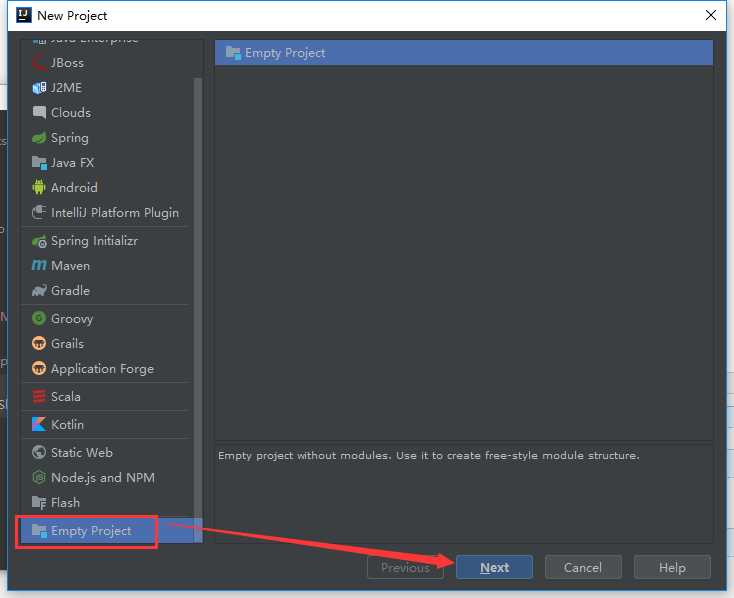Pick the Static Web globe icon
734x598 pixels.
tap(39, 452)
